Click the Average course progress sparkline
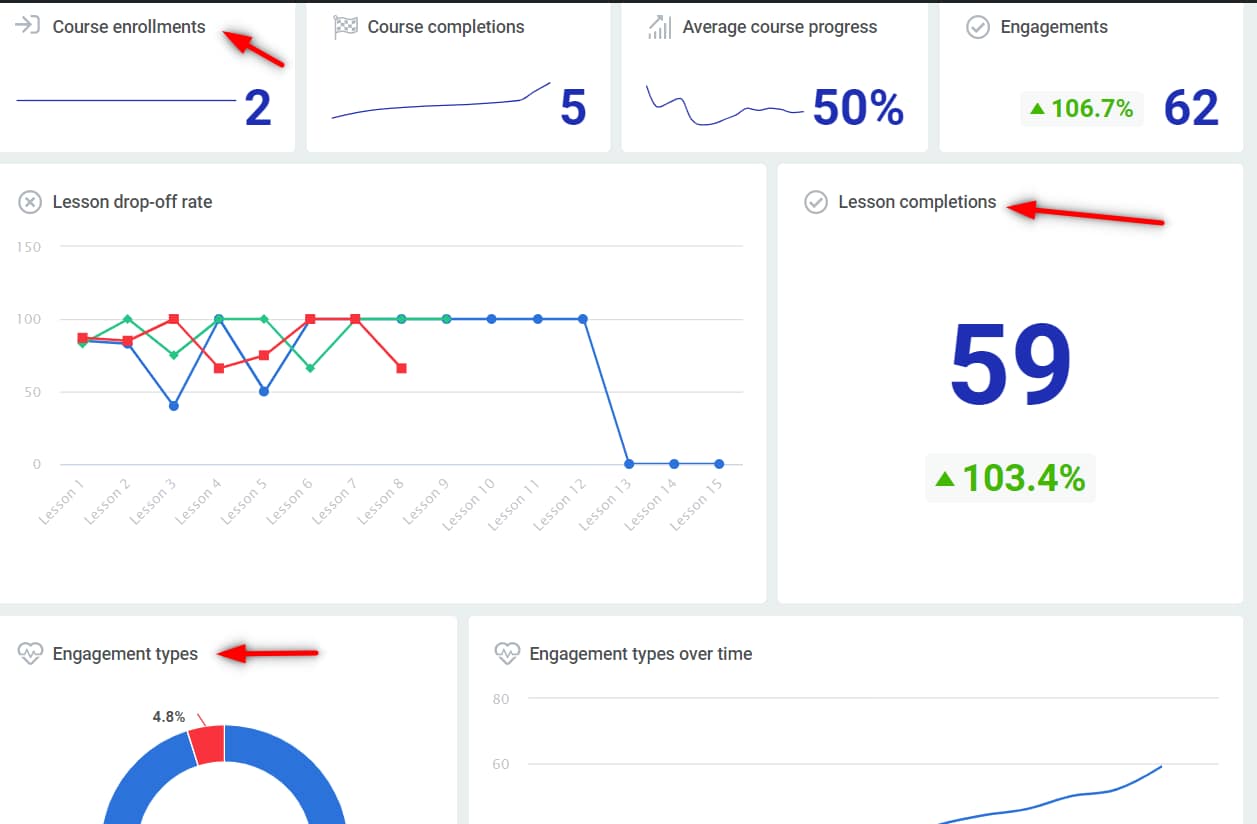The image size is (1257, 824). pyautogui.click(x=725, y=105)
